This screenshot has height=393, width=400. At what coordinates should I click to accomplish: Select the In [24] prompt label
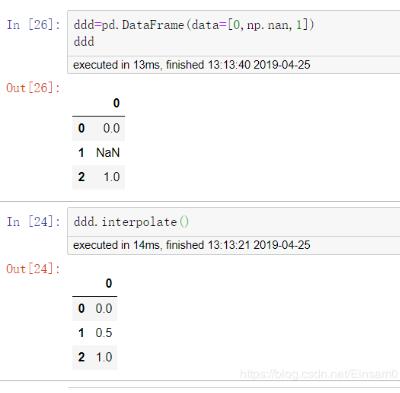(33, 222)
